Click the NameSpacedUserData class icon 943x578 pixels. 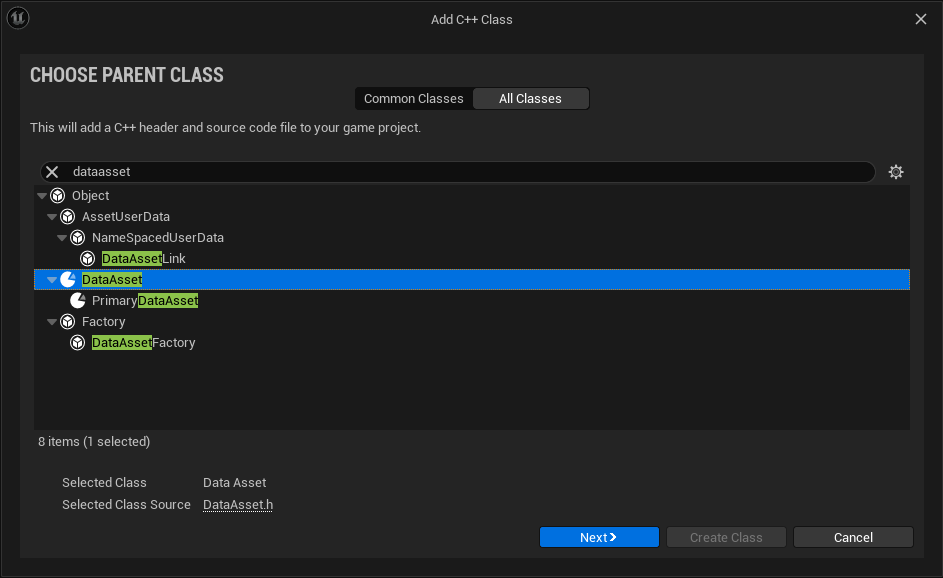(78, 238)
